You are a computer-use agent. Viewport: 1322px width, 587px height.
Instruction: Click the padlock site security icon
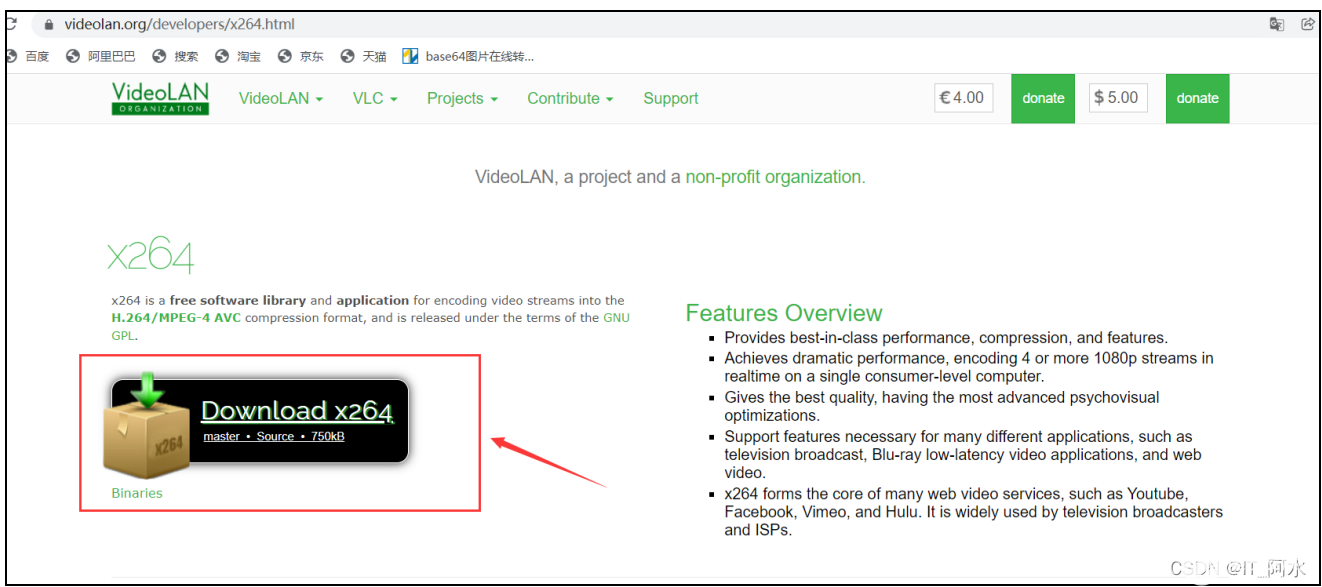[47, 24]
